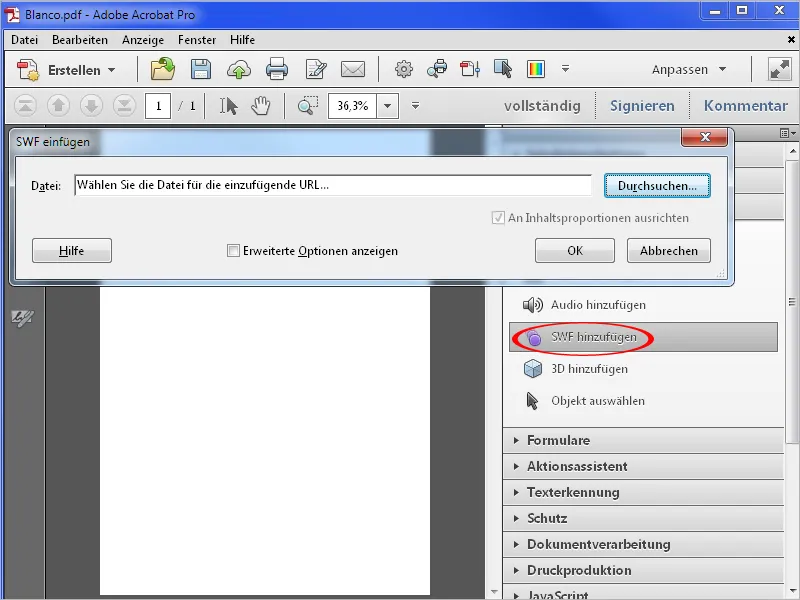Close the document with menu bar X

click(791, 39)
